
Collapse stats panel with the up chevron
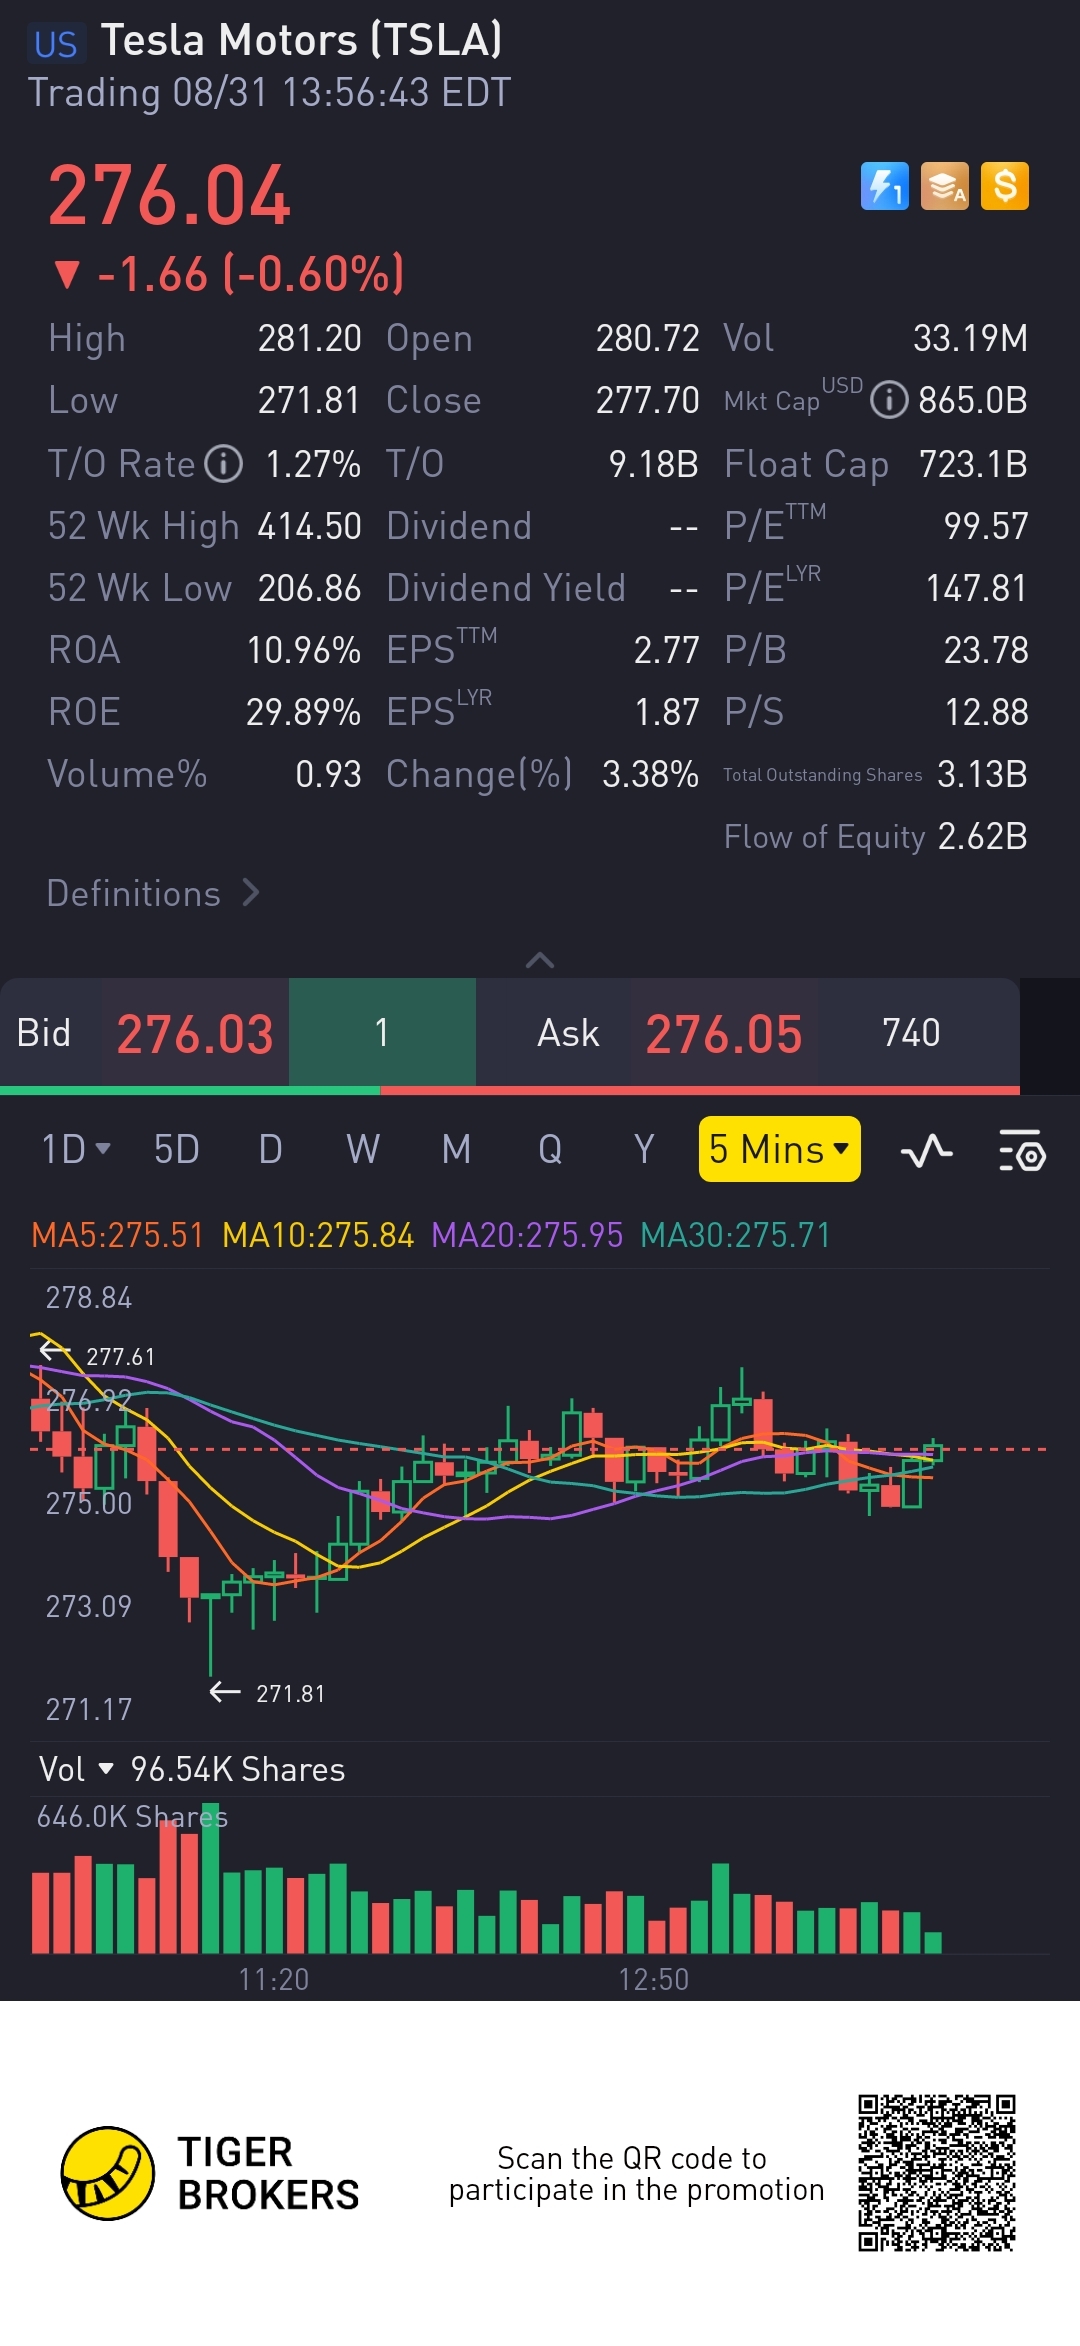click(540, 960)
